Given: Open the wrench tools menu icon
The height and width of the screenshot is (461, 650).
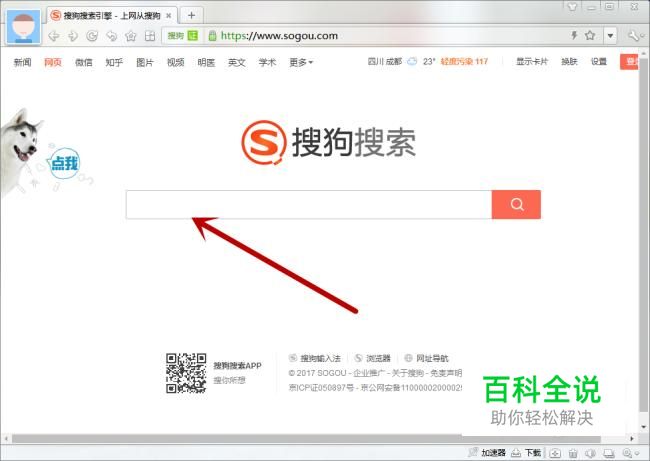Looking at the screenshot, I should point(634,36).
